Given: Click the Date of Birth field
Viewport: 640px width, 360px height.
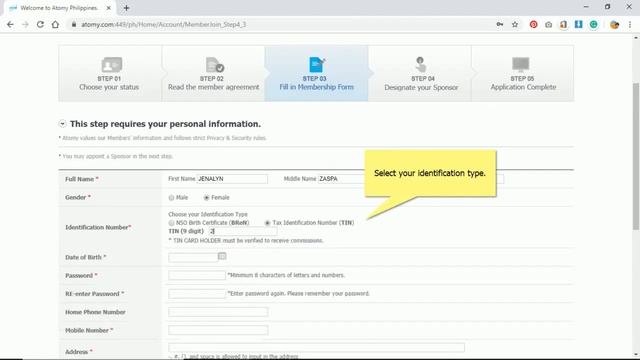Looking at the screenshot, I should (x=193, y=257).
